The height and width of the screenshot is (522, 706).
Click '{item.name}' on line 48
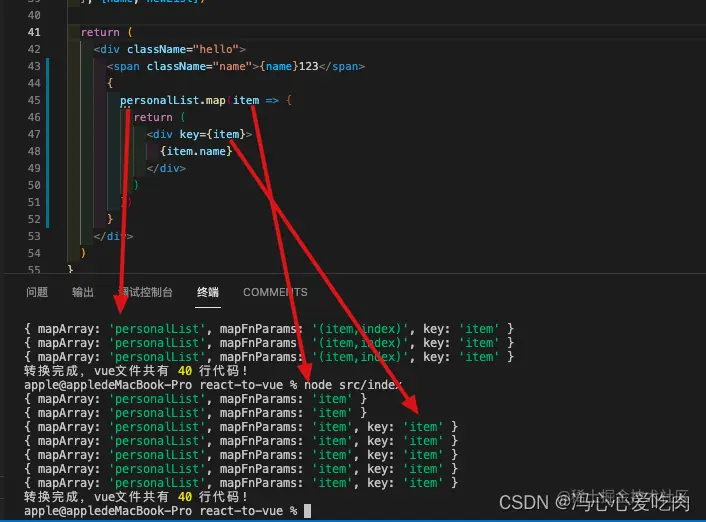click(x=196, y=151)
